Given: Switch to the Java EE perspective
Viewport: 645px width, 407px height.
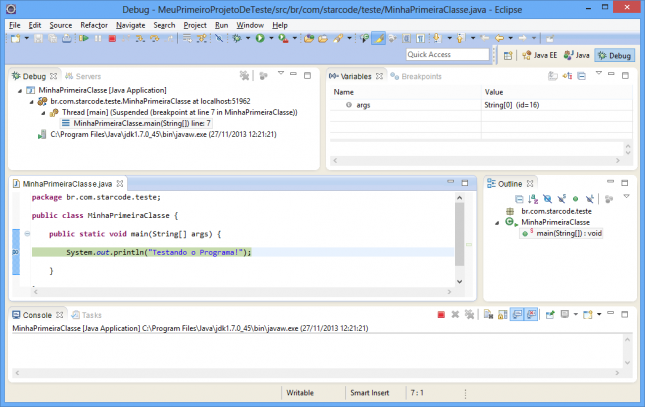Looking at the screenshot, I should (539, 55).
